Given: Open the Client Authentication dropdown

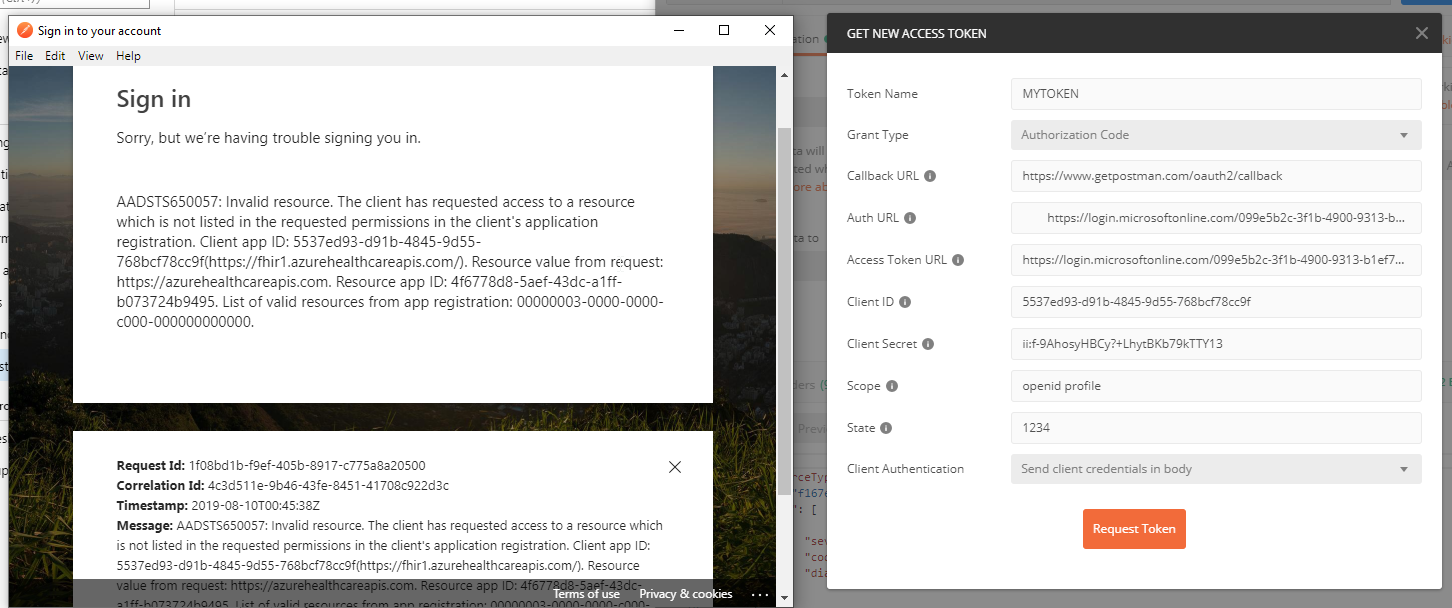Looking at the screenshot, I should point(1215,468).
